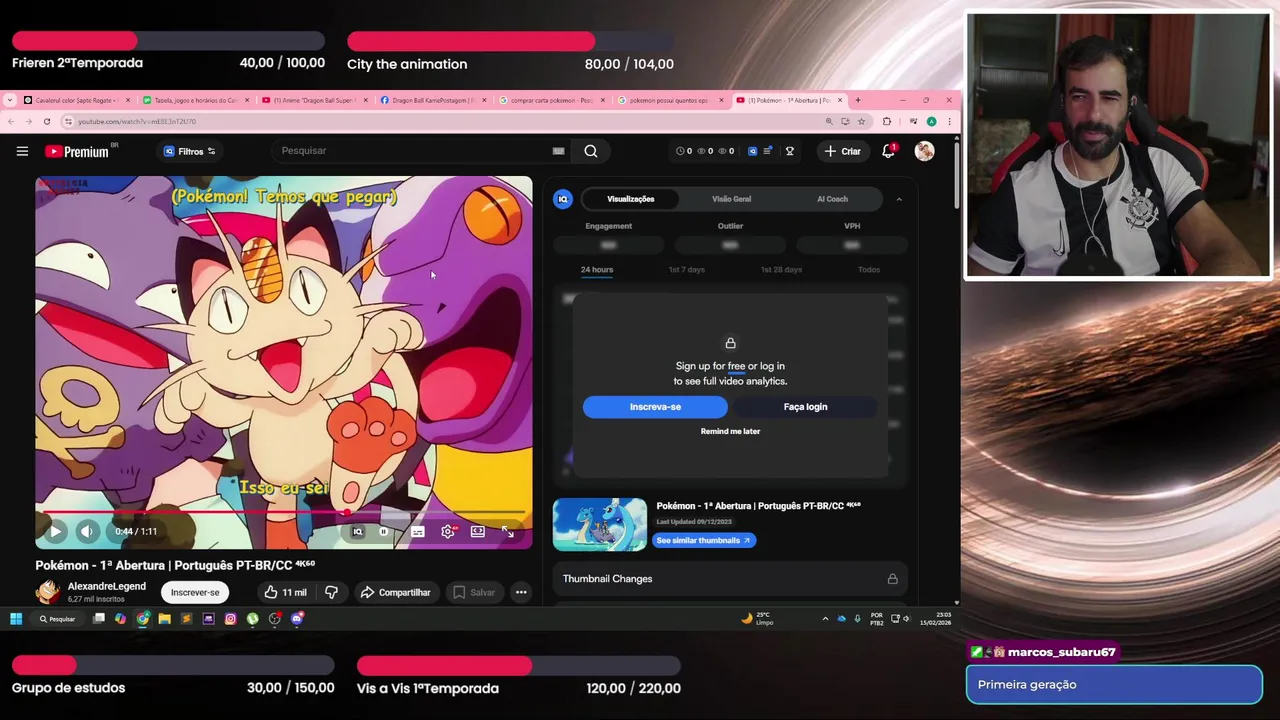Like the video with 11 mil likes

coord(284,592)
